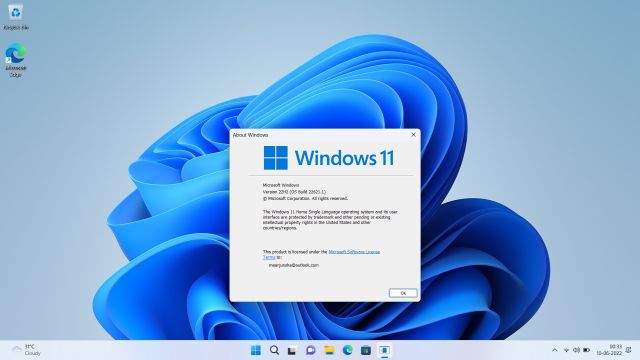Click OK in About Windows dialog
This screenshot has height=360, width=640.
[403, 293]
